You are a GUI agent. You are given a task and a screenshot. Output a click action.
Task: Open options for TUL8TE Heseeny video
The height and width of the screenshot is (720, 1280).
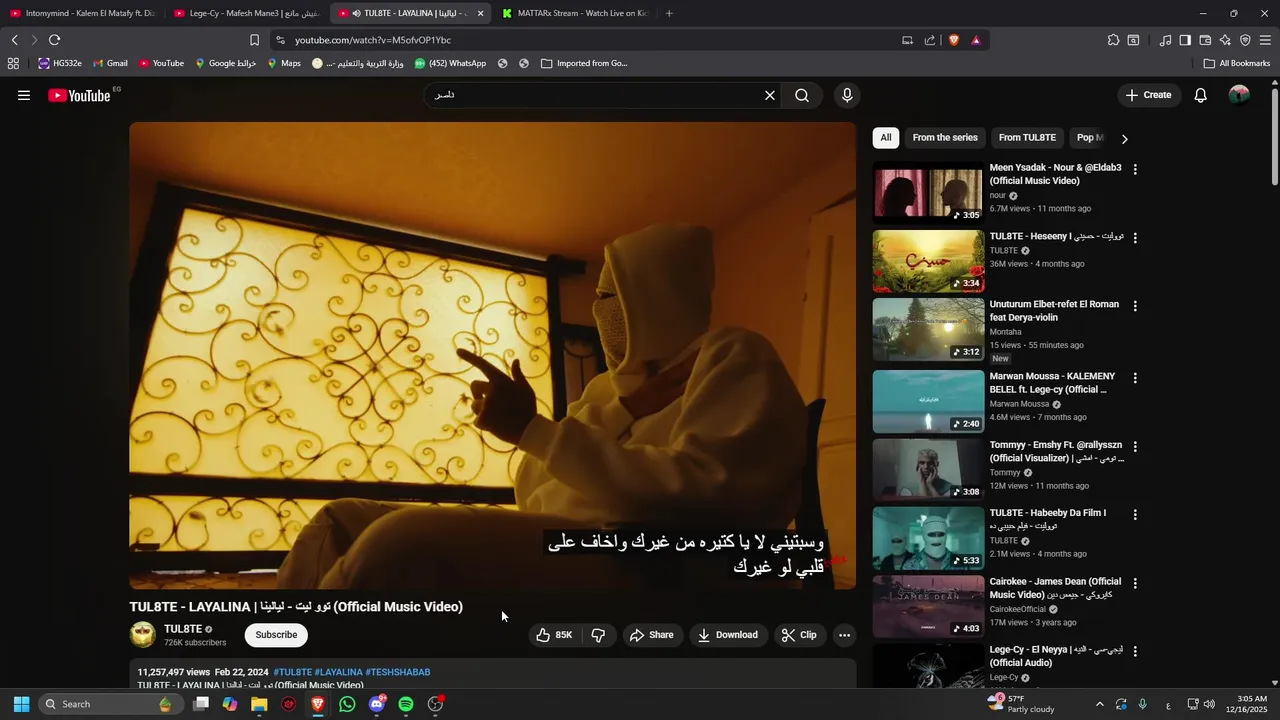[1135, 237]
